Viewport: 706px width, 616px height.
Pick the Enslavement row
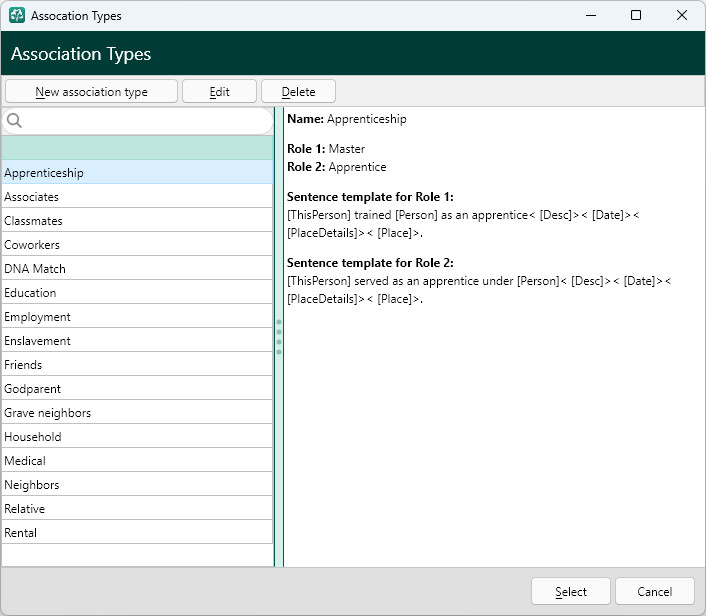tap(137, 340)
